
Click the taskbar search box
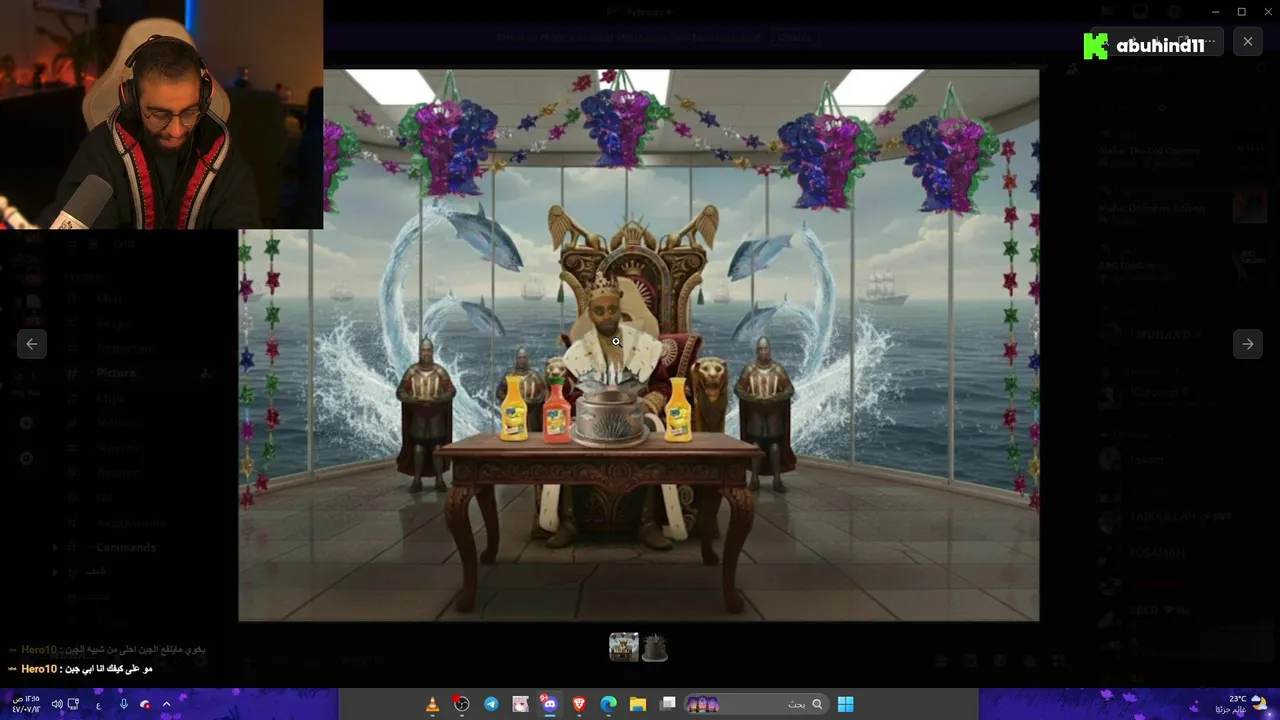pos(757,704)
